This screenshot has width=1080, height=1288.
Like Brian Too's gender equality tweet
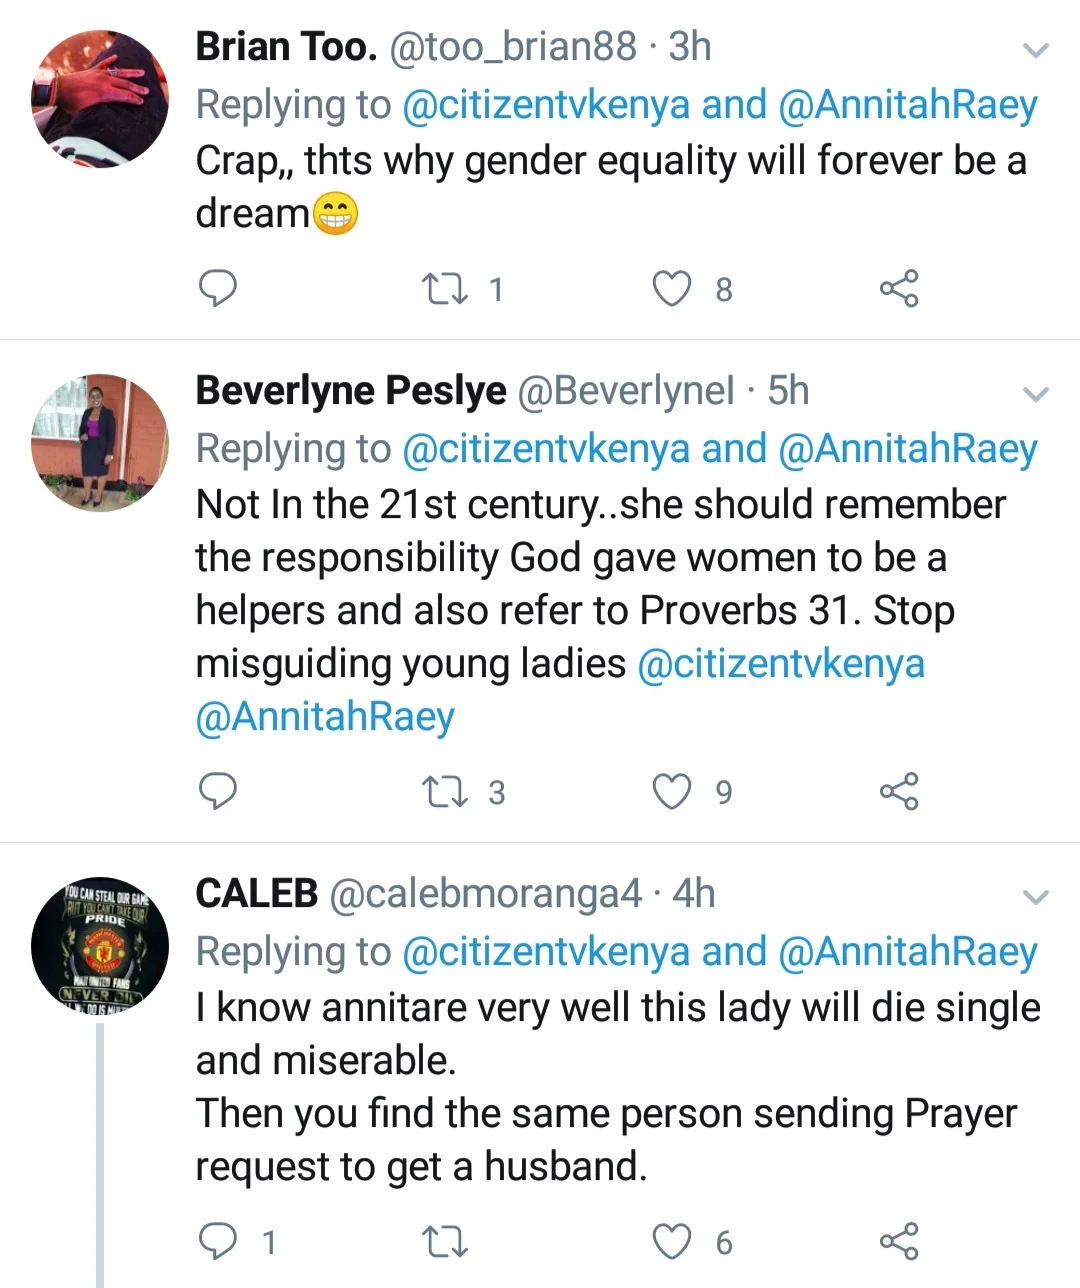click(671, 289)
